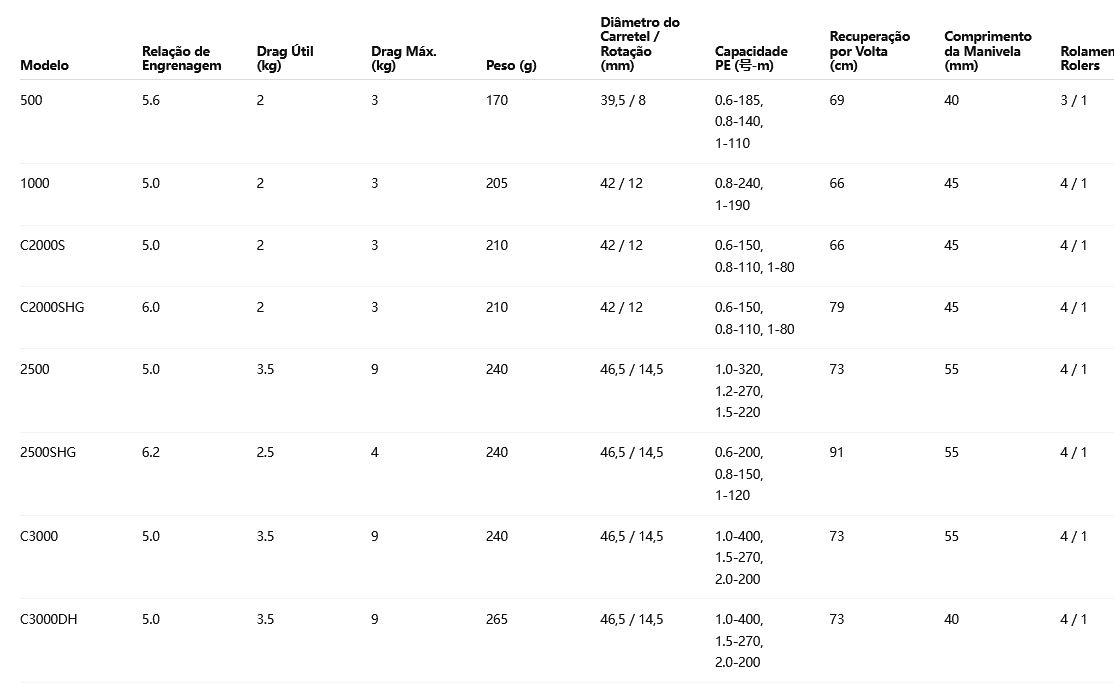Click the 6.2 gear ratio value
This screenshot has width=1114, height=683.
coord(151,452)
